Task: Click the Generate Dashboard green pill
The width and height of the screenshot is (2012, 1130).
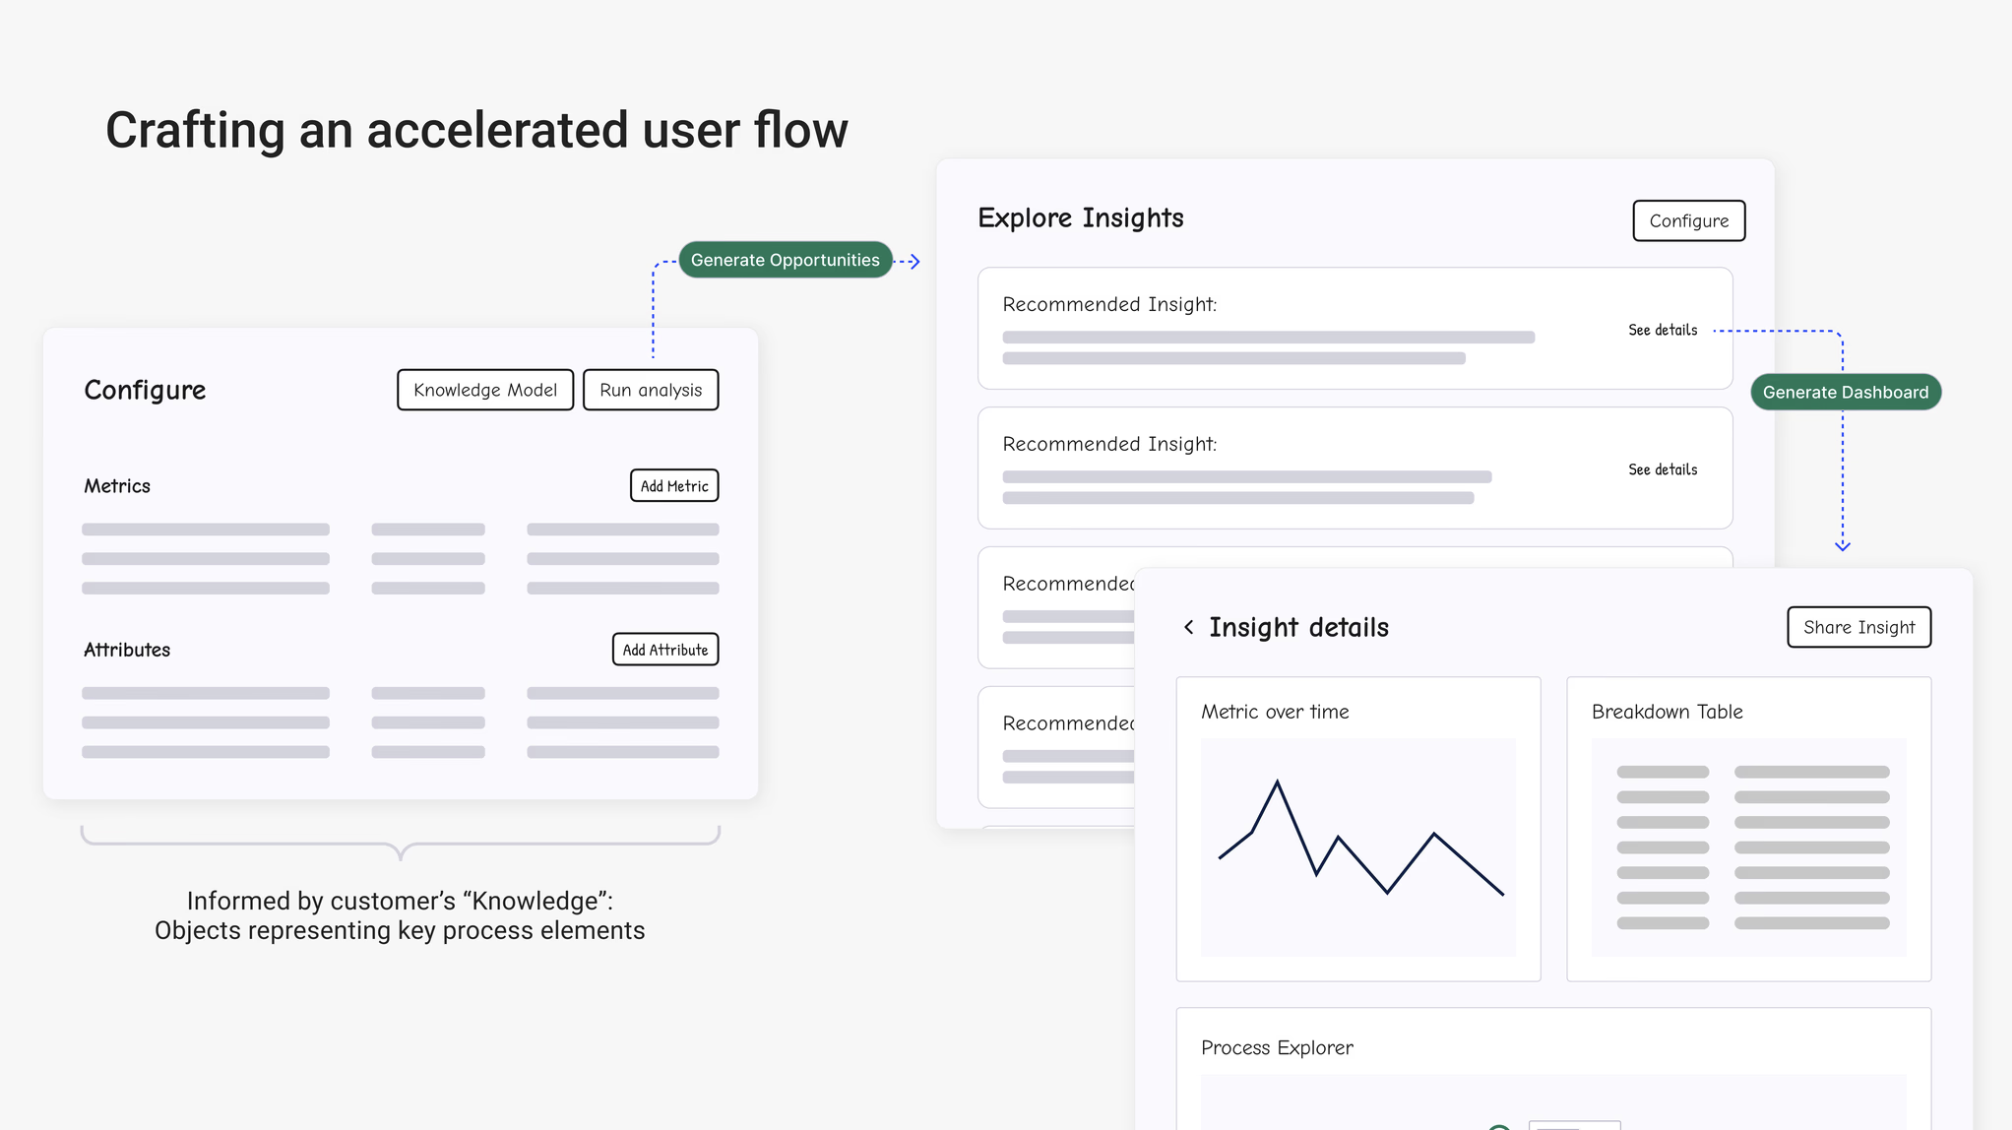Action: coord(1845,392)
